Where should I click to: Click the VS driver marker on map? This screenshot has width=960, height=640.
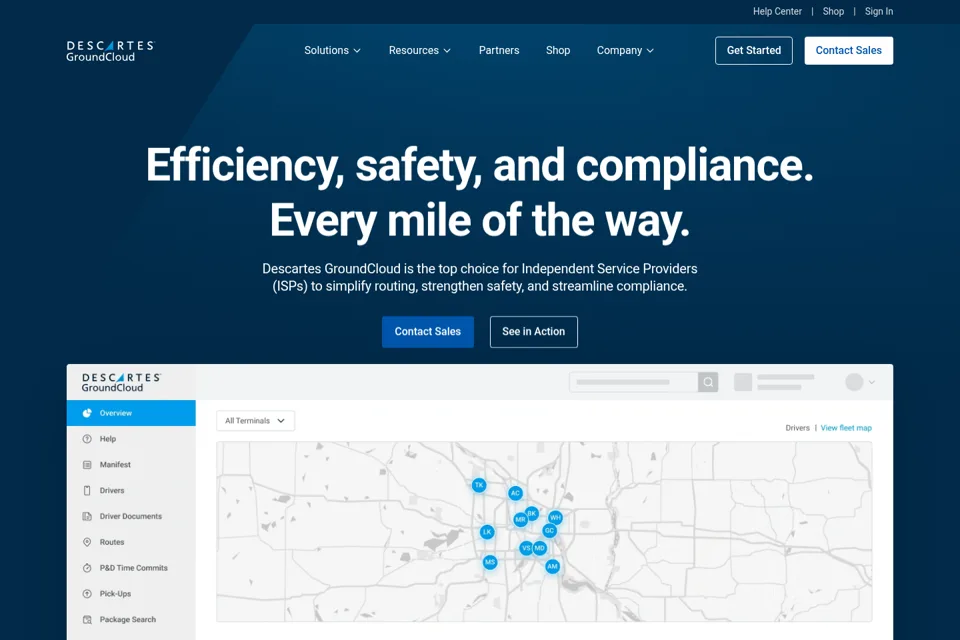point(525,548)
